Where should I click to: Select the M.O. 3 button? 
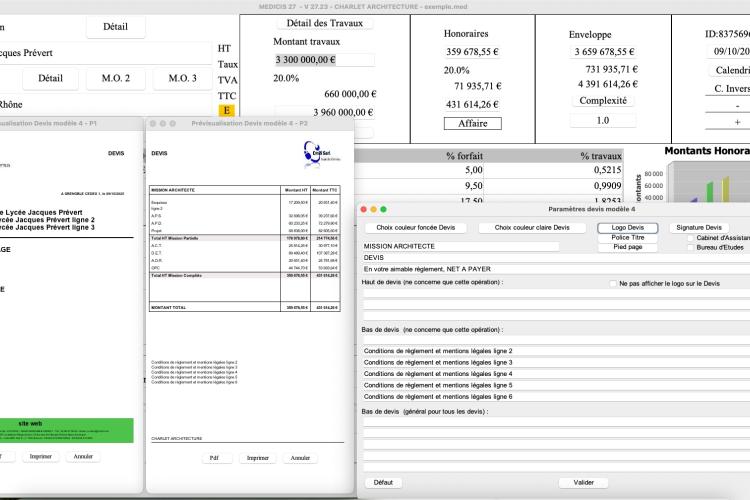[183, 78]
